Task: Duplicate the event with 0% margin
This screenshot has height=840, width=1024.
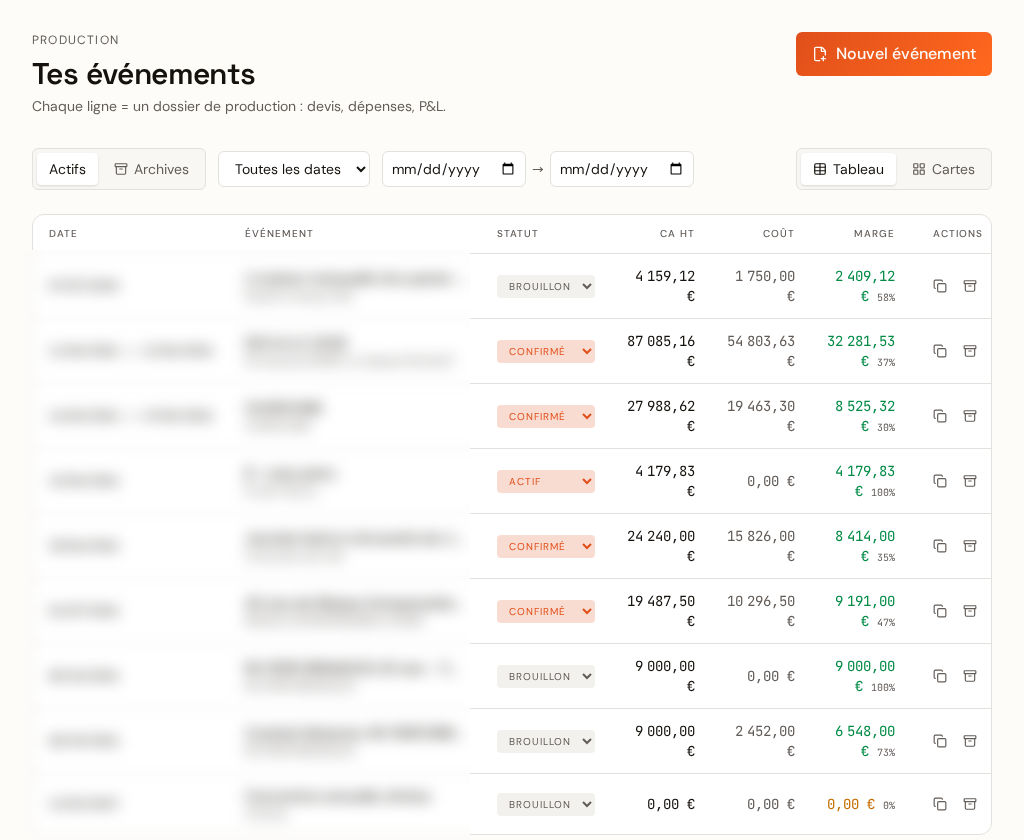Action: [x=940, y=804]
